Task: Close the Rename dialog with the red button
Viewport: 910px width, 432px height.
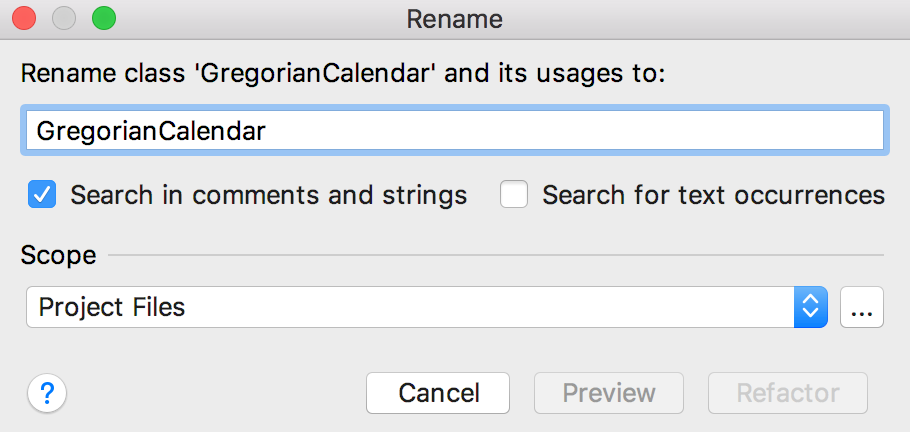Action: click(25, 18)
